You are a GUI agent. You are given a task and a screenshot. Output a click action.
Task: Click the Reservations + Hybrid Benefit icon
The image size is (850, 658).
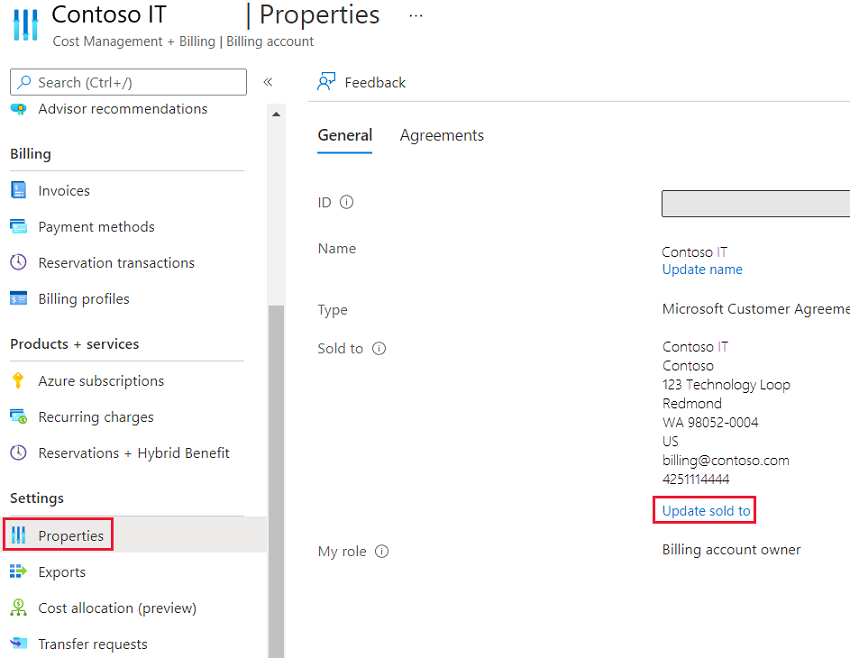[18, 452]
